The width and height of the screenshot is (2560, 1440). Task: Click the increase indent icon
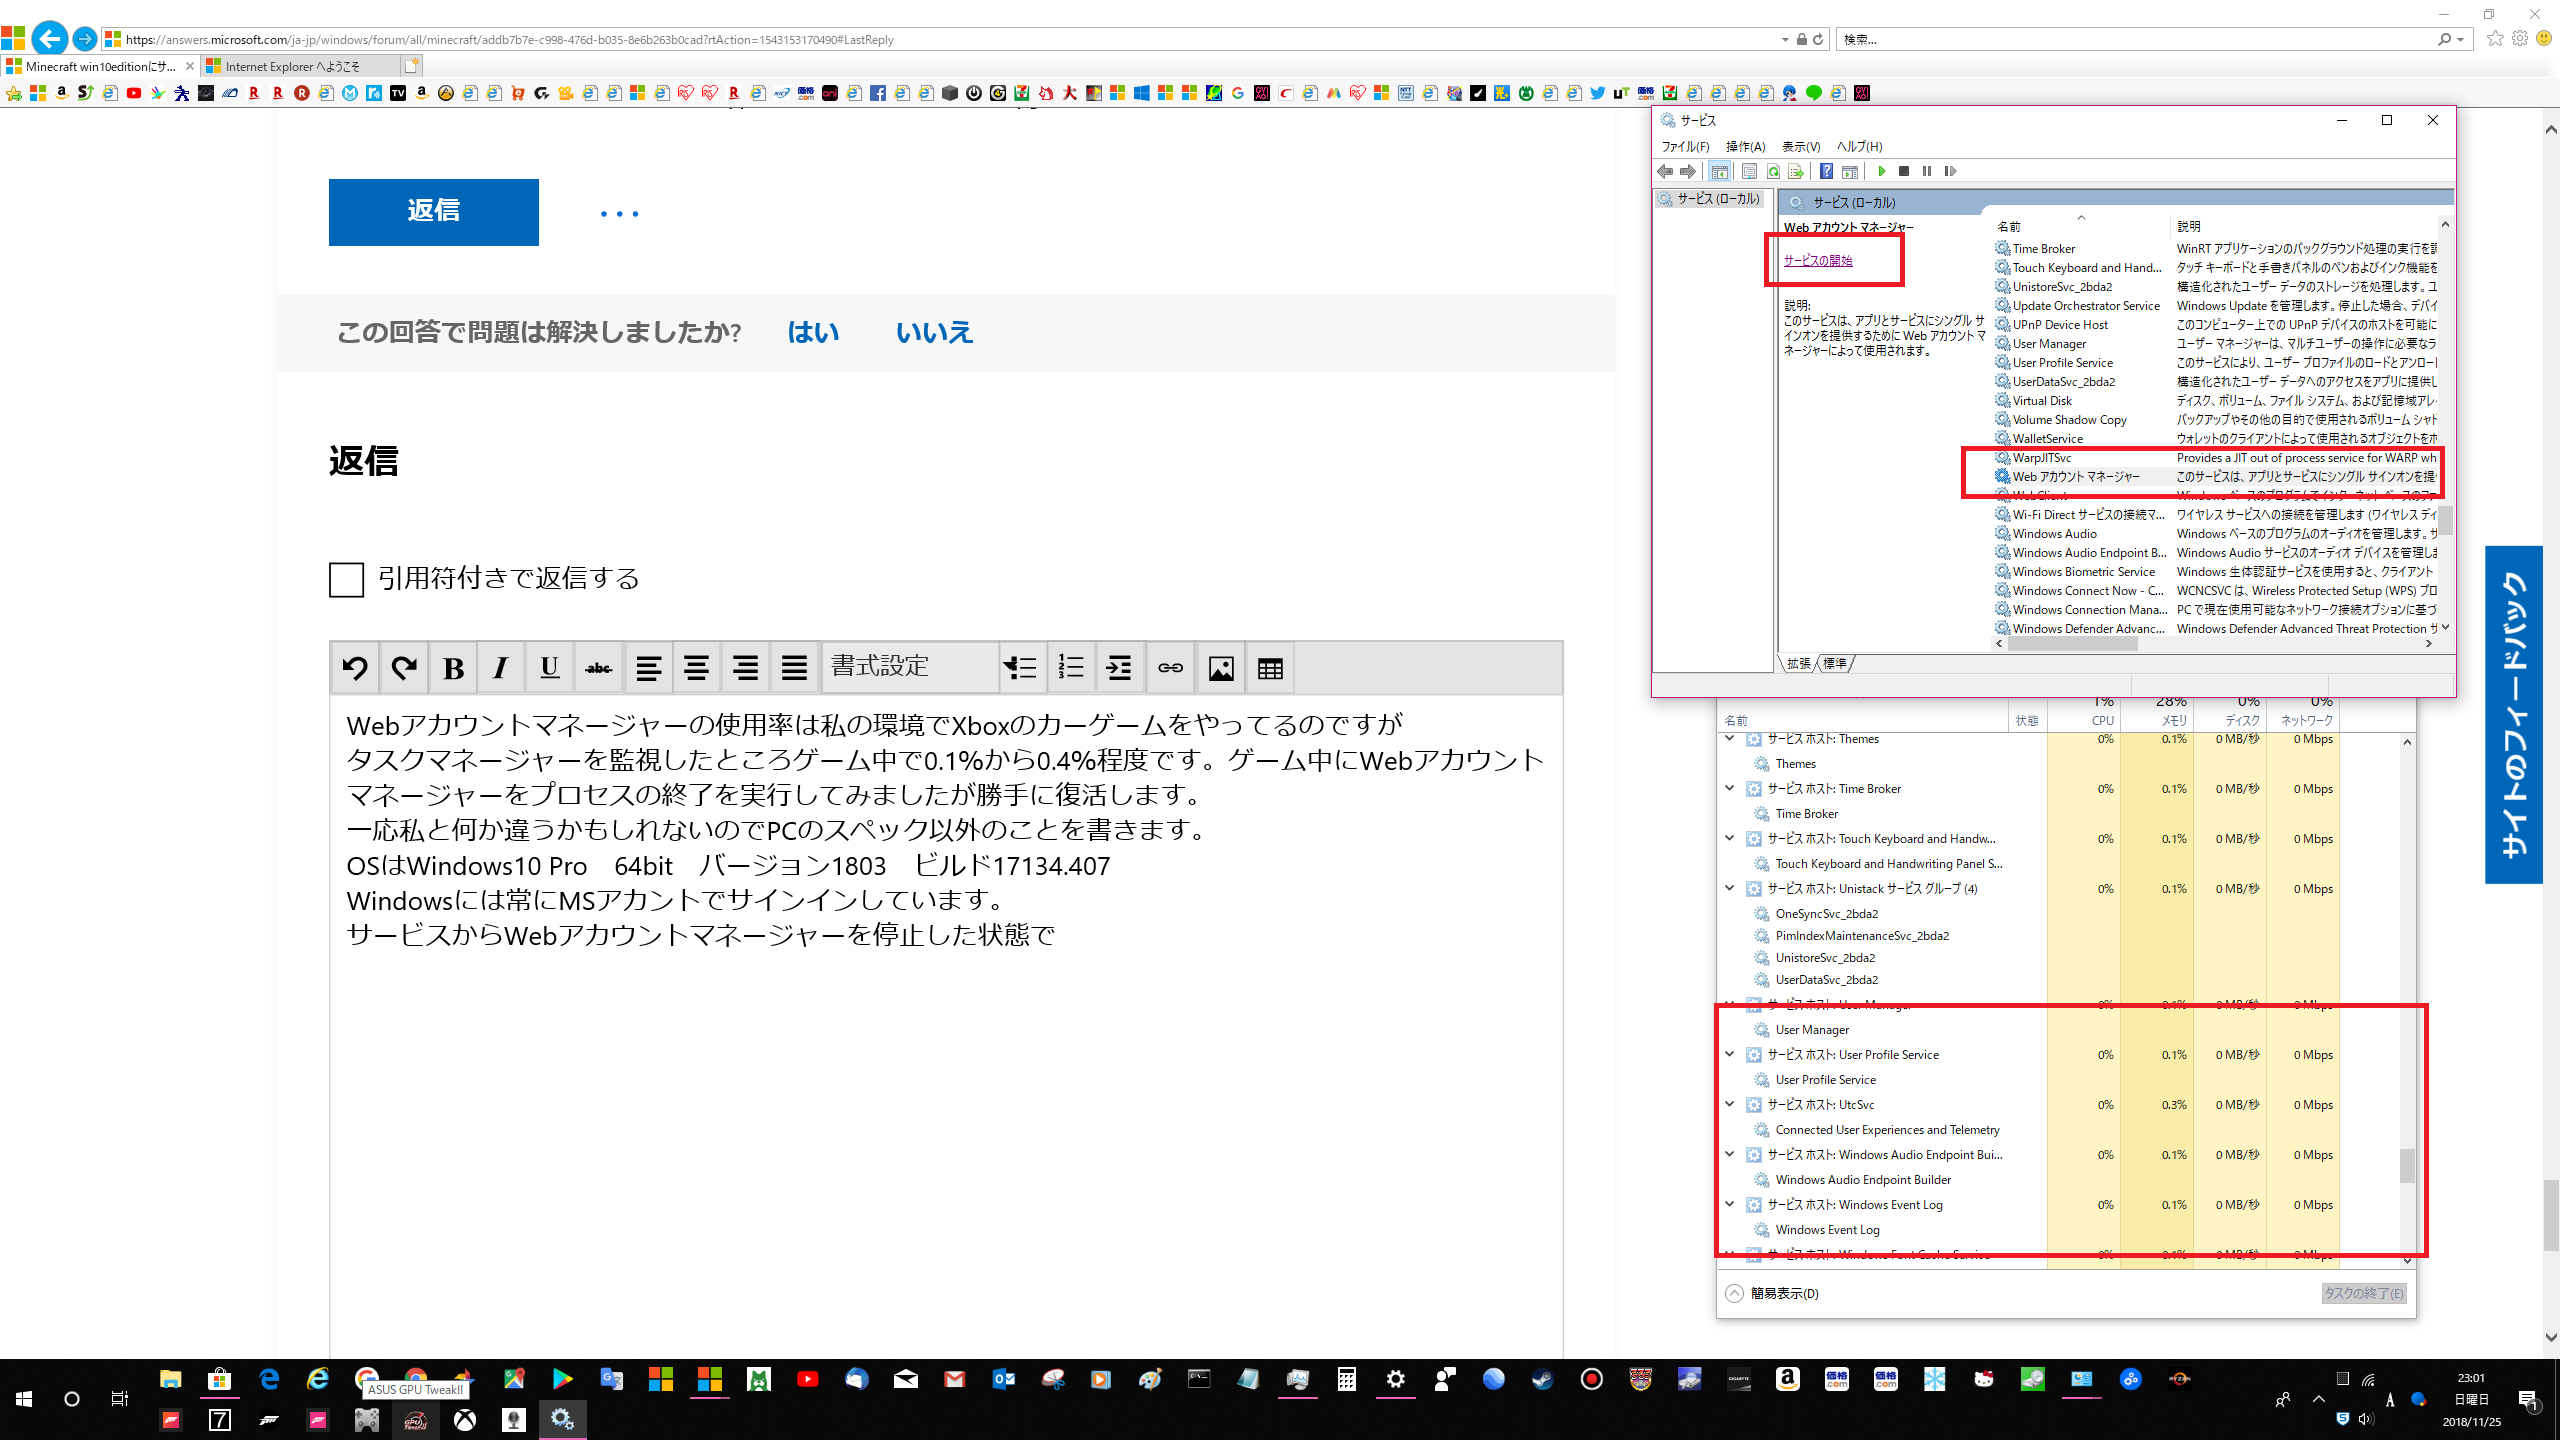[1119, 668]
